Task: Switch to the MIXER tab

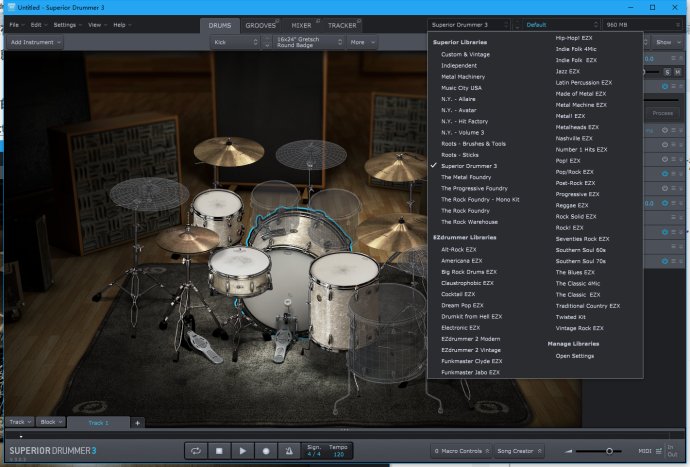Action: click(301, 26)
